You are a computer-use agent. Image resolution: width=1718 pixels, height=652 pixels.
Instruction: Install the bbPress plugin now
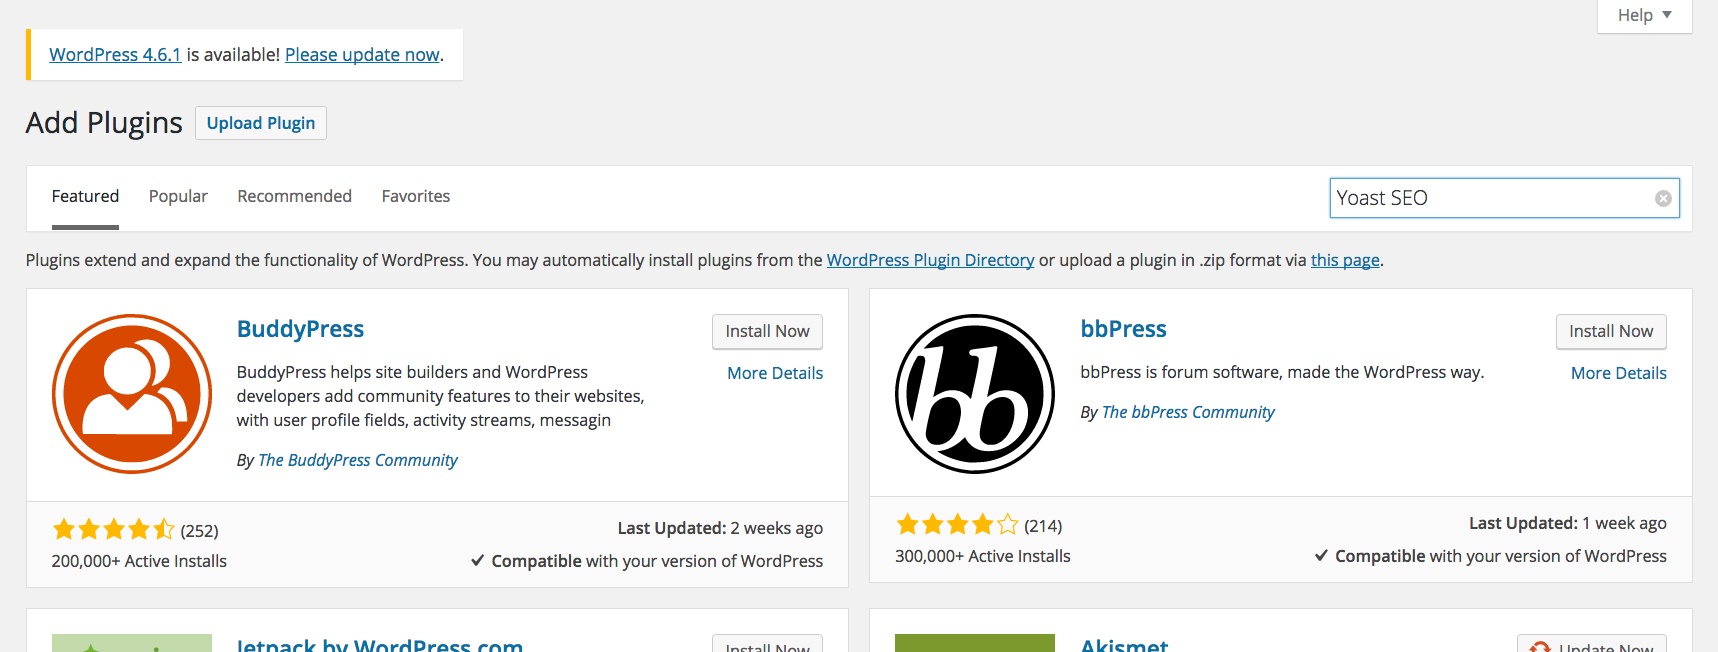1610,331
